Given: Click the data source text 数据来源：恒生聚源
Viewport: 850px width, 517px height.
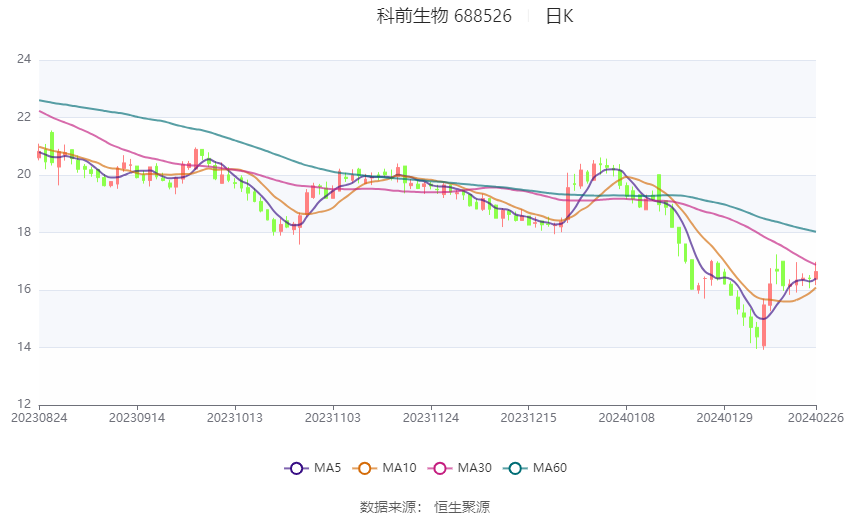Looking at the screenshot, I should (x=425, y=507).
